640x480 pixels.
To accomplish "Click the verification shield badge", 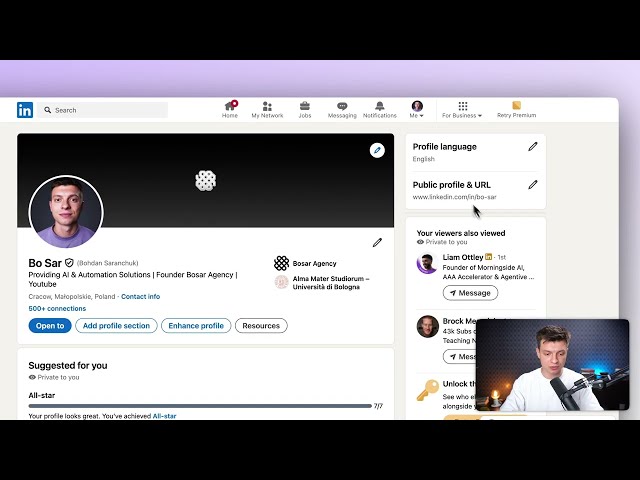I will pyautogui.click(x=69, y=262).
